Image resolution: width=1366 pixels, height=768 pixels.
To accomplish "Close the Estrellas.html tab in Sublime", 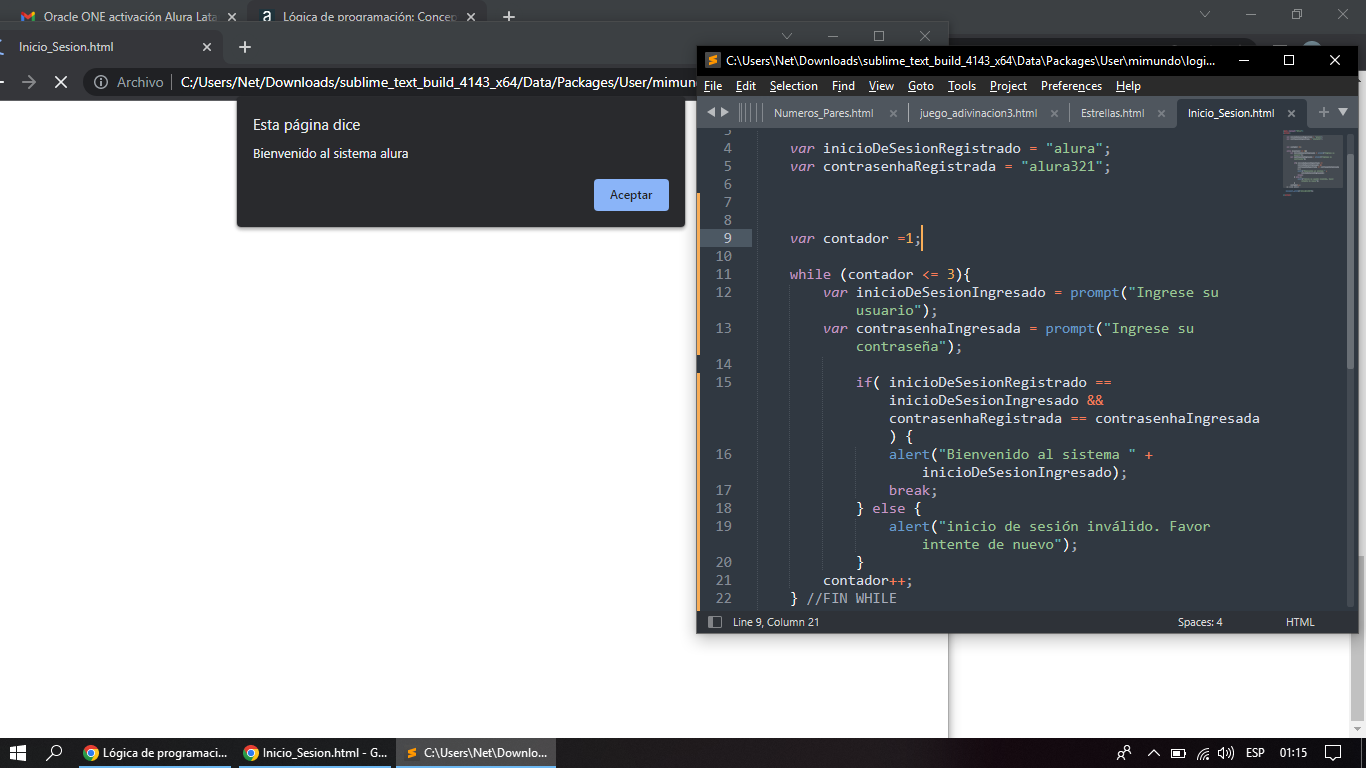I will [x=1161, y=114].
